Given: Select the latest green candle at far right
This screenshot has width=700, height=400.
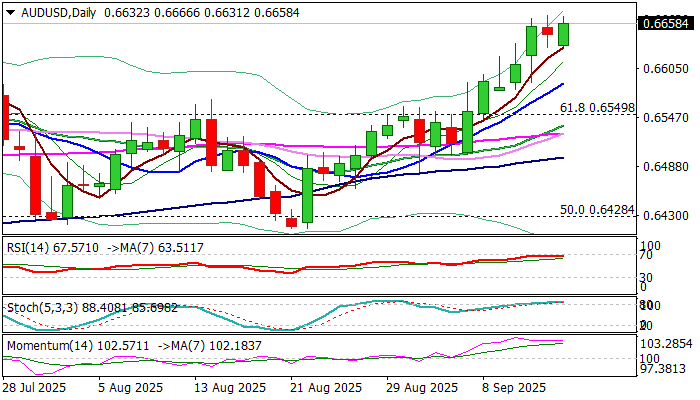Looking at the screenshot, I should (x=564, y=33).
